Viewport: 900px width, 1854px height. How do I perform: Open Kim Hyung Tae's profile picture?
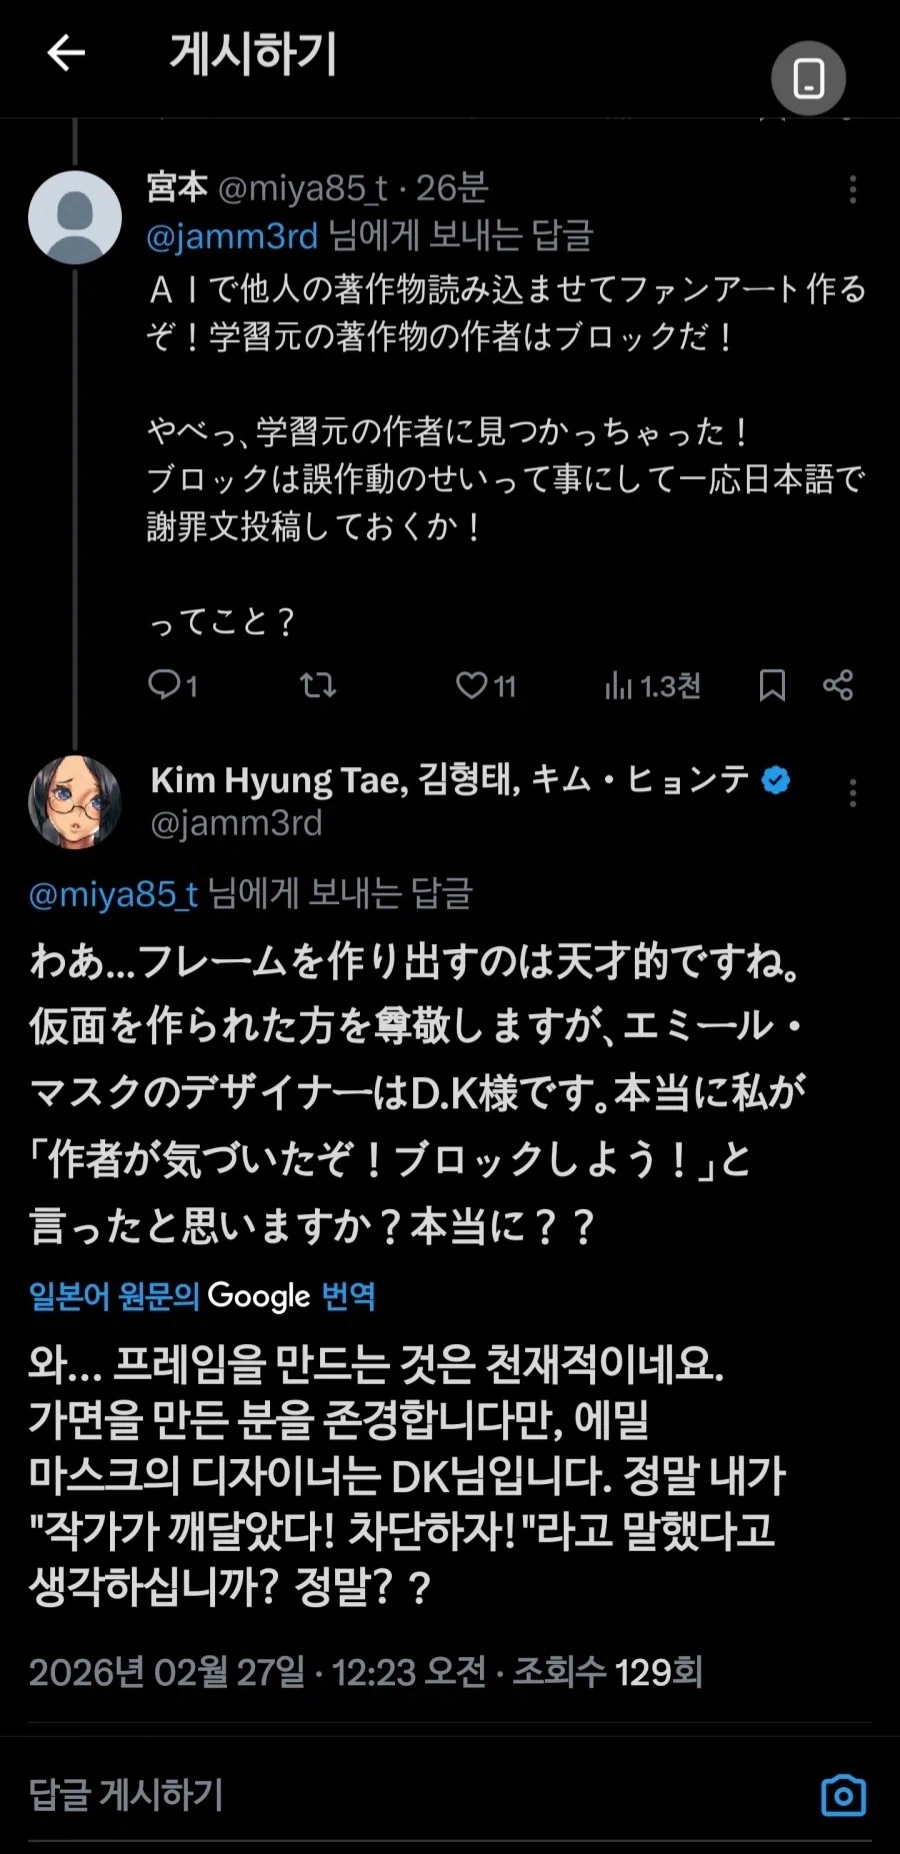click(x=75, y=802)
